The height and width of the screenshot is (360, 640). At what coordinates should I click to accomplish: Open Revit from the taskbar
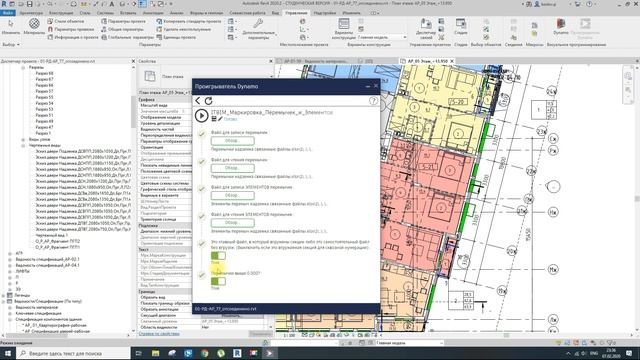(237, 353)
